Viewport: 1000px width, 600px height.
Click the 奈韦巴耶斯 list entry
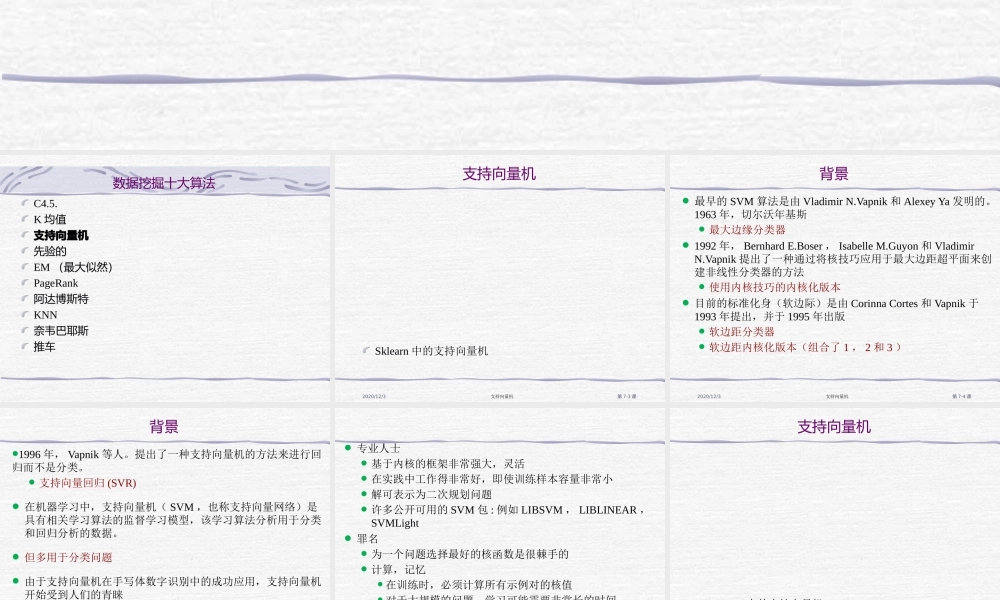pos(61,331)
